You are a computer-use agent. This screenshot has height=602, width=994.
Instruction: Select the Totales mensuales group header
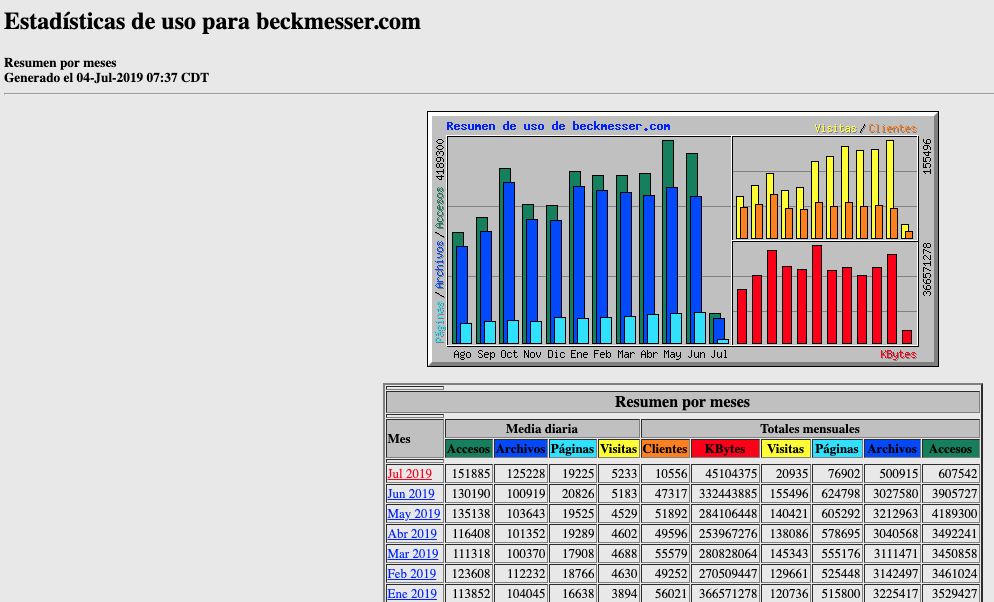(810, 428)
